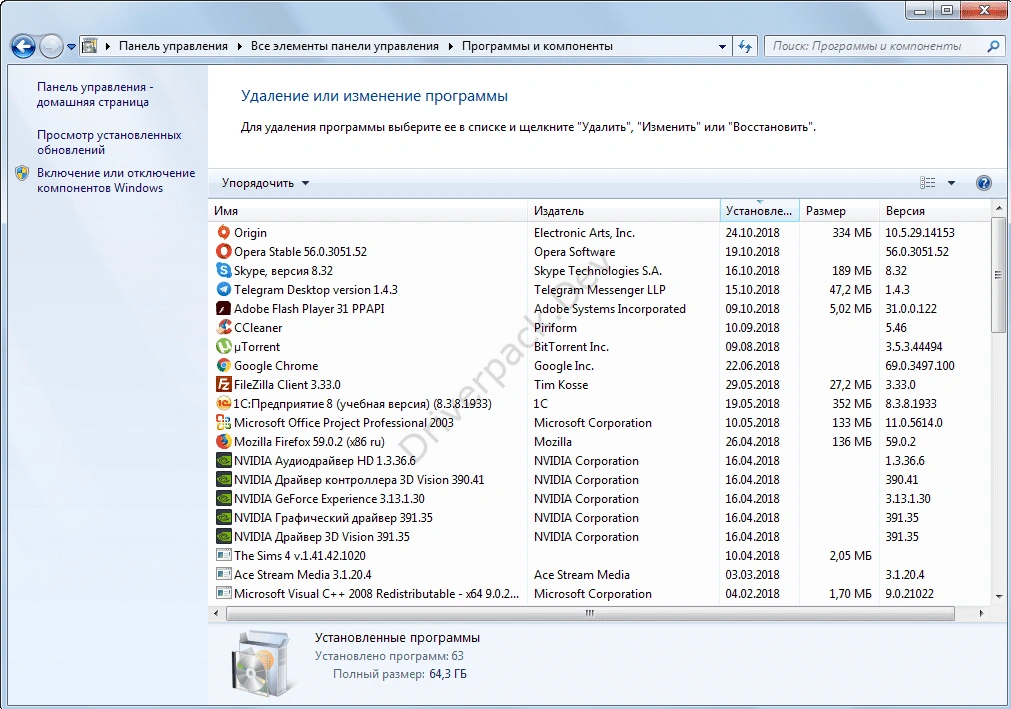This screenshot has width=1011, height=709.
Task: Open recent pages dropdown arrow
Action: tap(71, 47)
